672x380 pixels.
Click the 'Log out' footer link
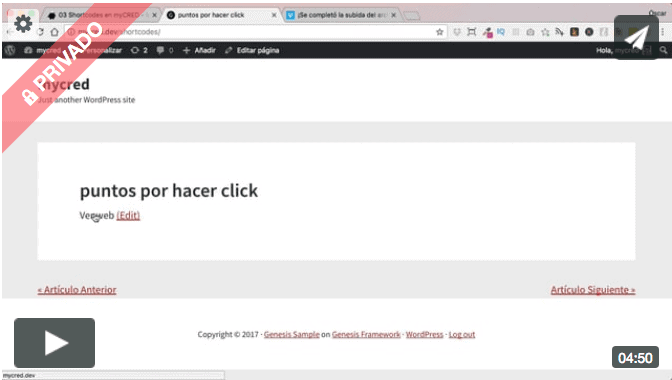tap(462, 334)
